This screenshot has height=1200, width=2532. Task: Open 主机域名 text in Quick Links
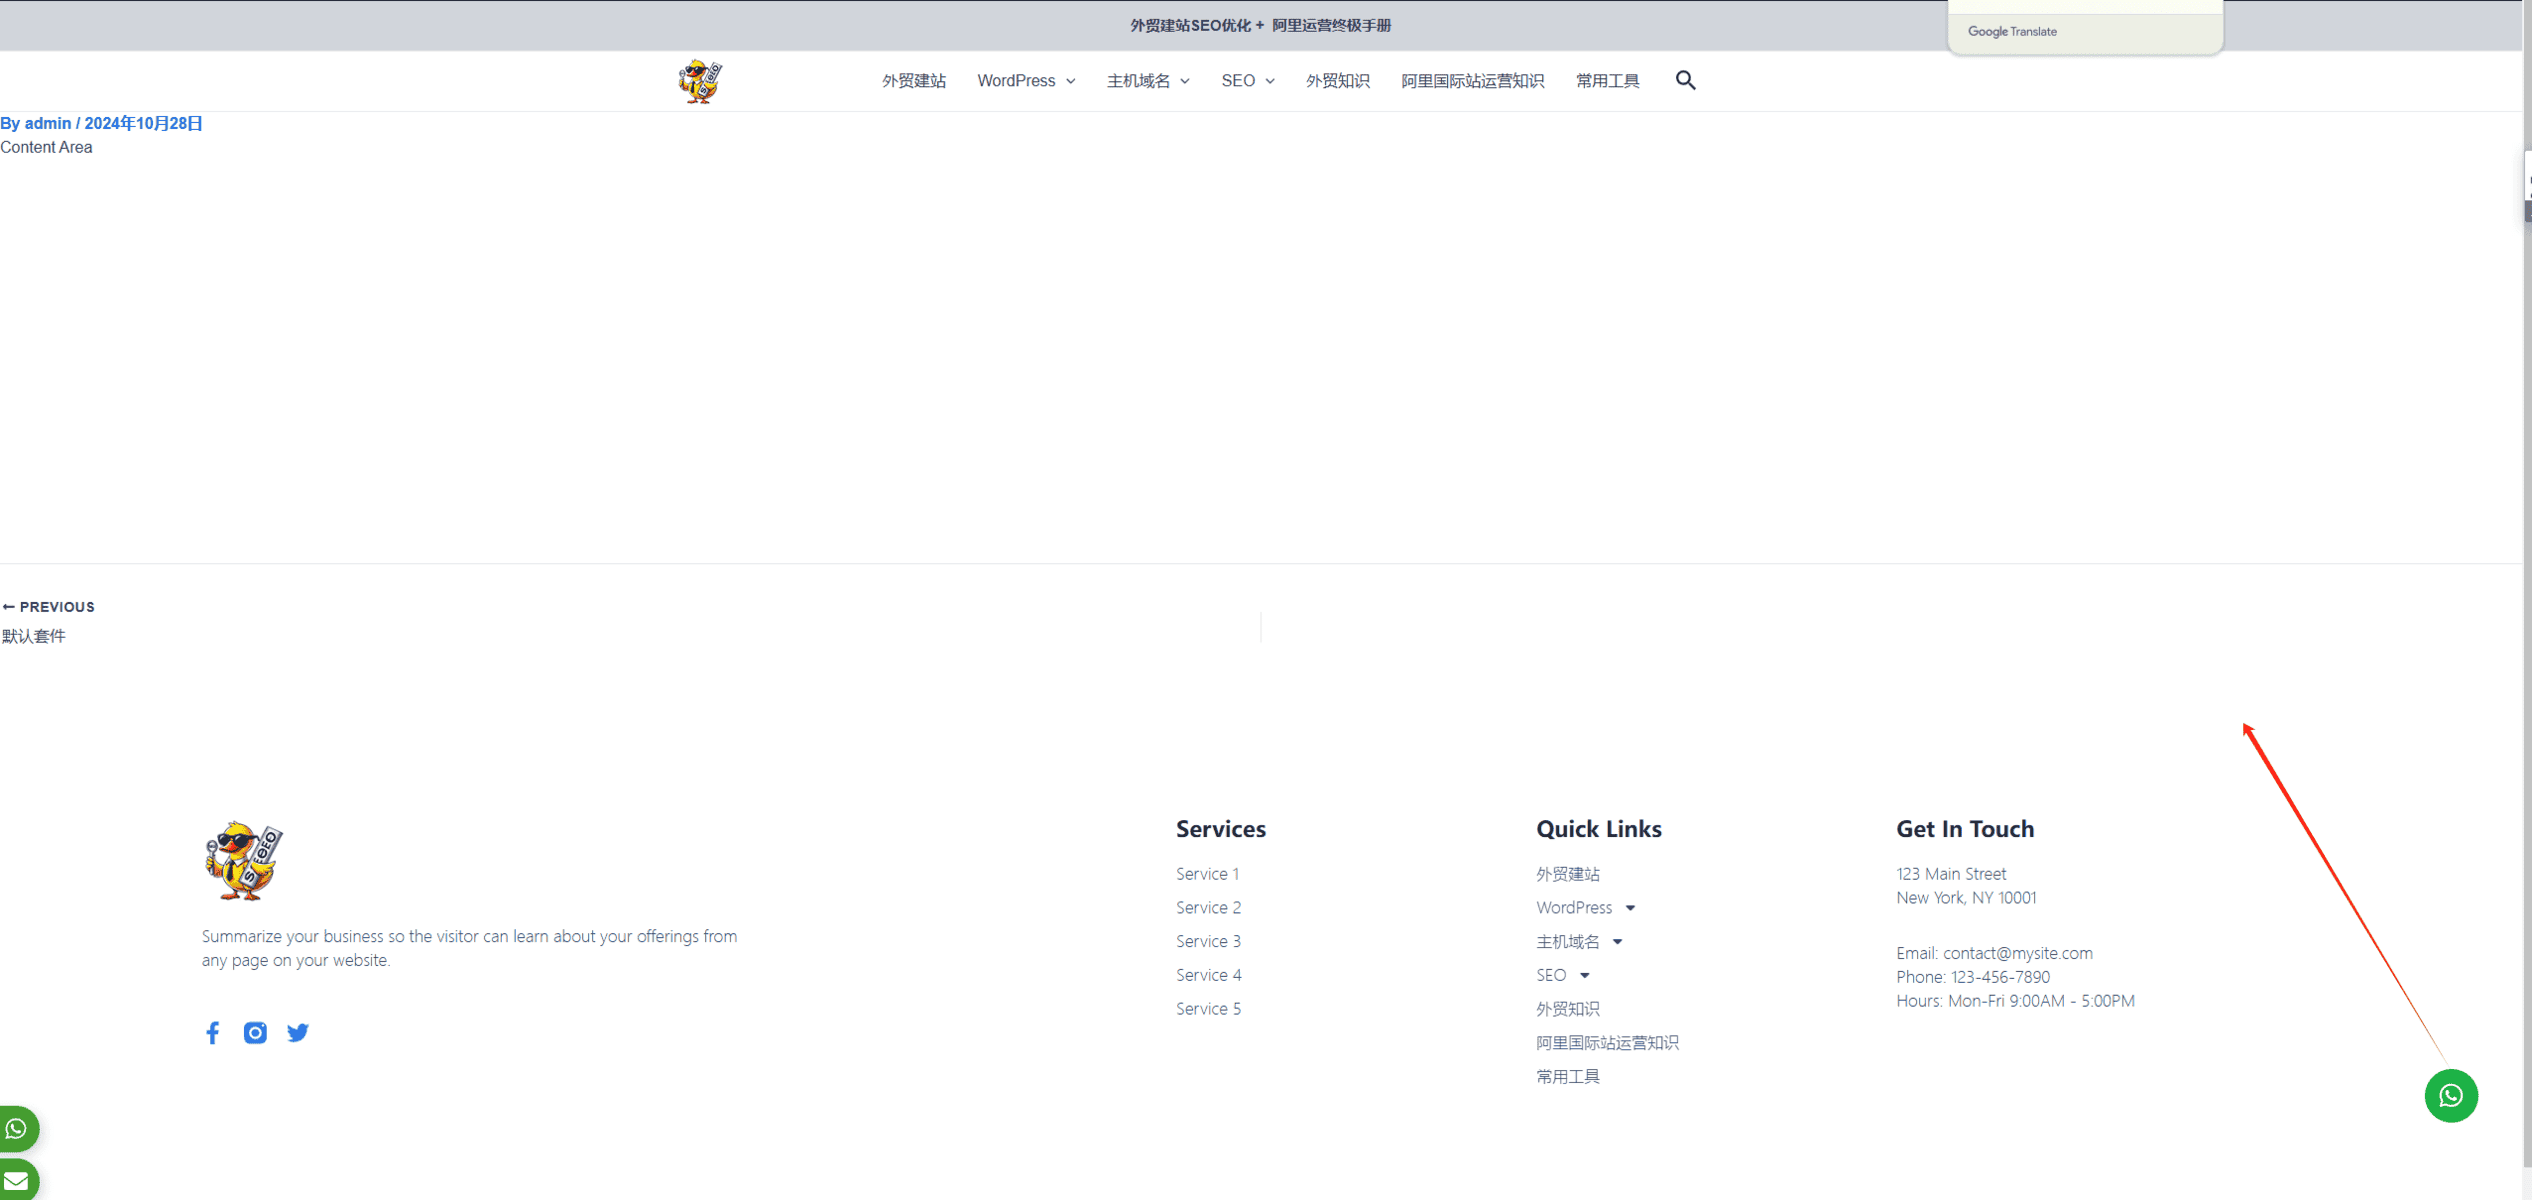[1567, 942]
